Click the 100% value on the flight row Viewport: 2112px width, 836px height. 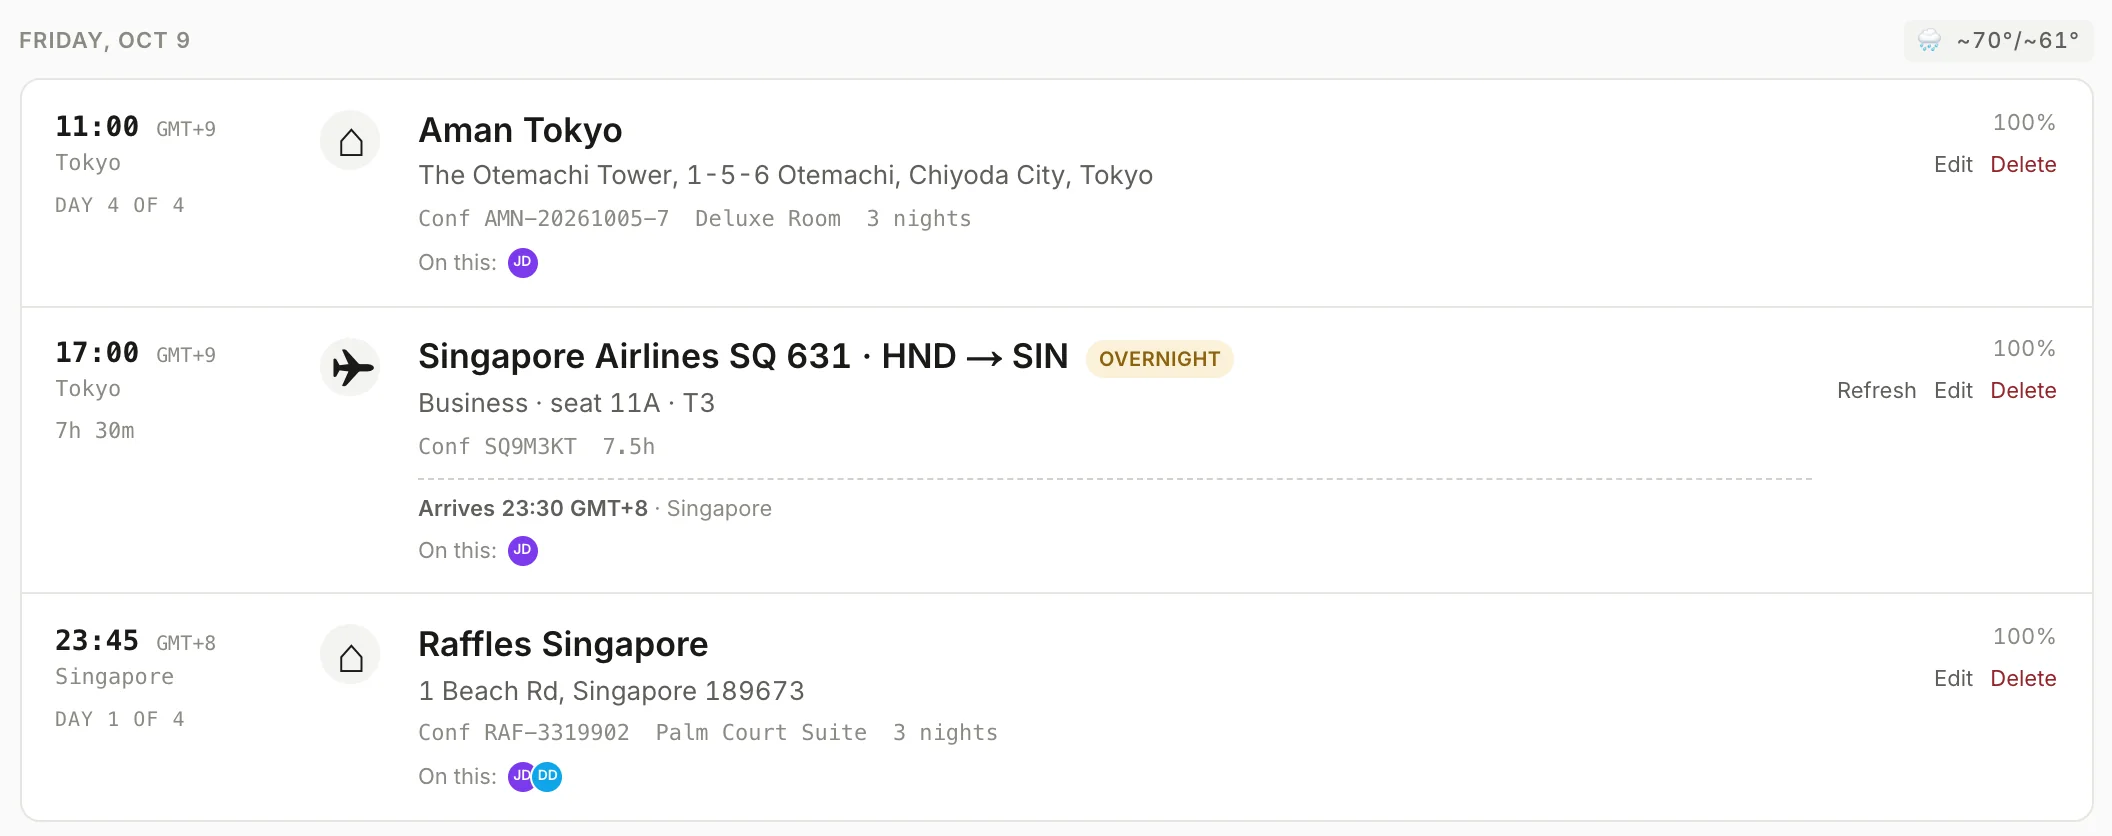pos(2024,349)
